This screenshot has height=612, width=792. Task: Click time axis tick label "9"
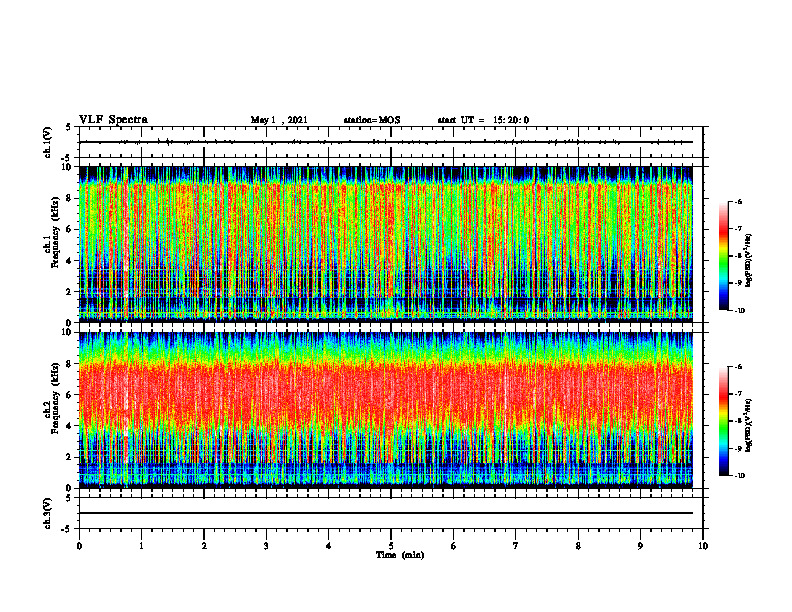point(640,546)
